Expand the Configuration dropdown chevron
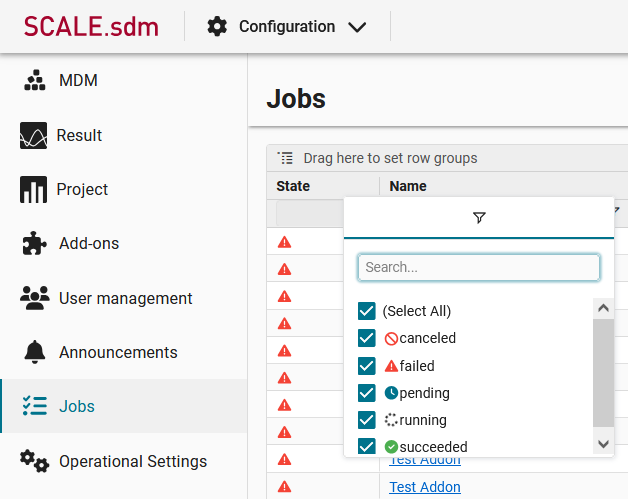This screenshot has height=499, width=628. pyautogui.click(x=357, y=27)
